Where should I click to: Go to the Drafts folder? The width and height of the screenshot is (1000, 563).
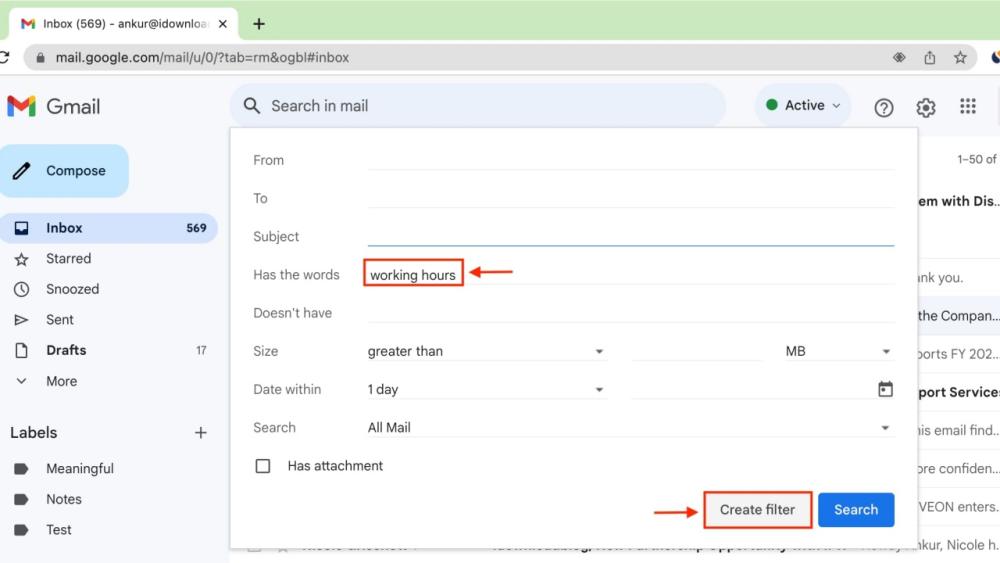pyautogui.click(x=66, y=350)
